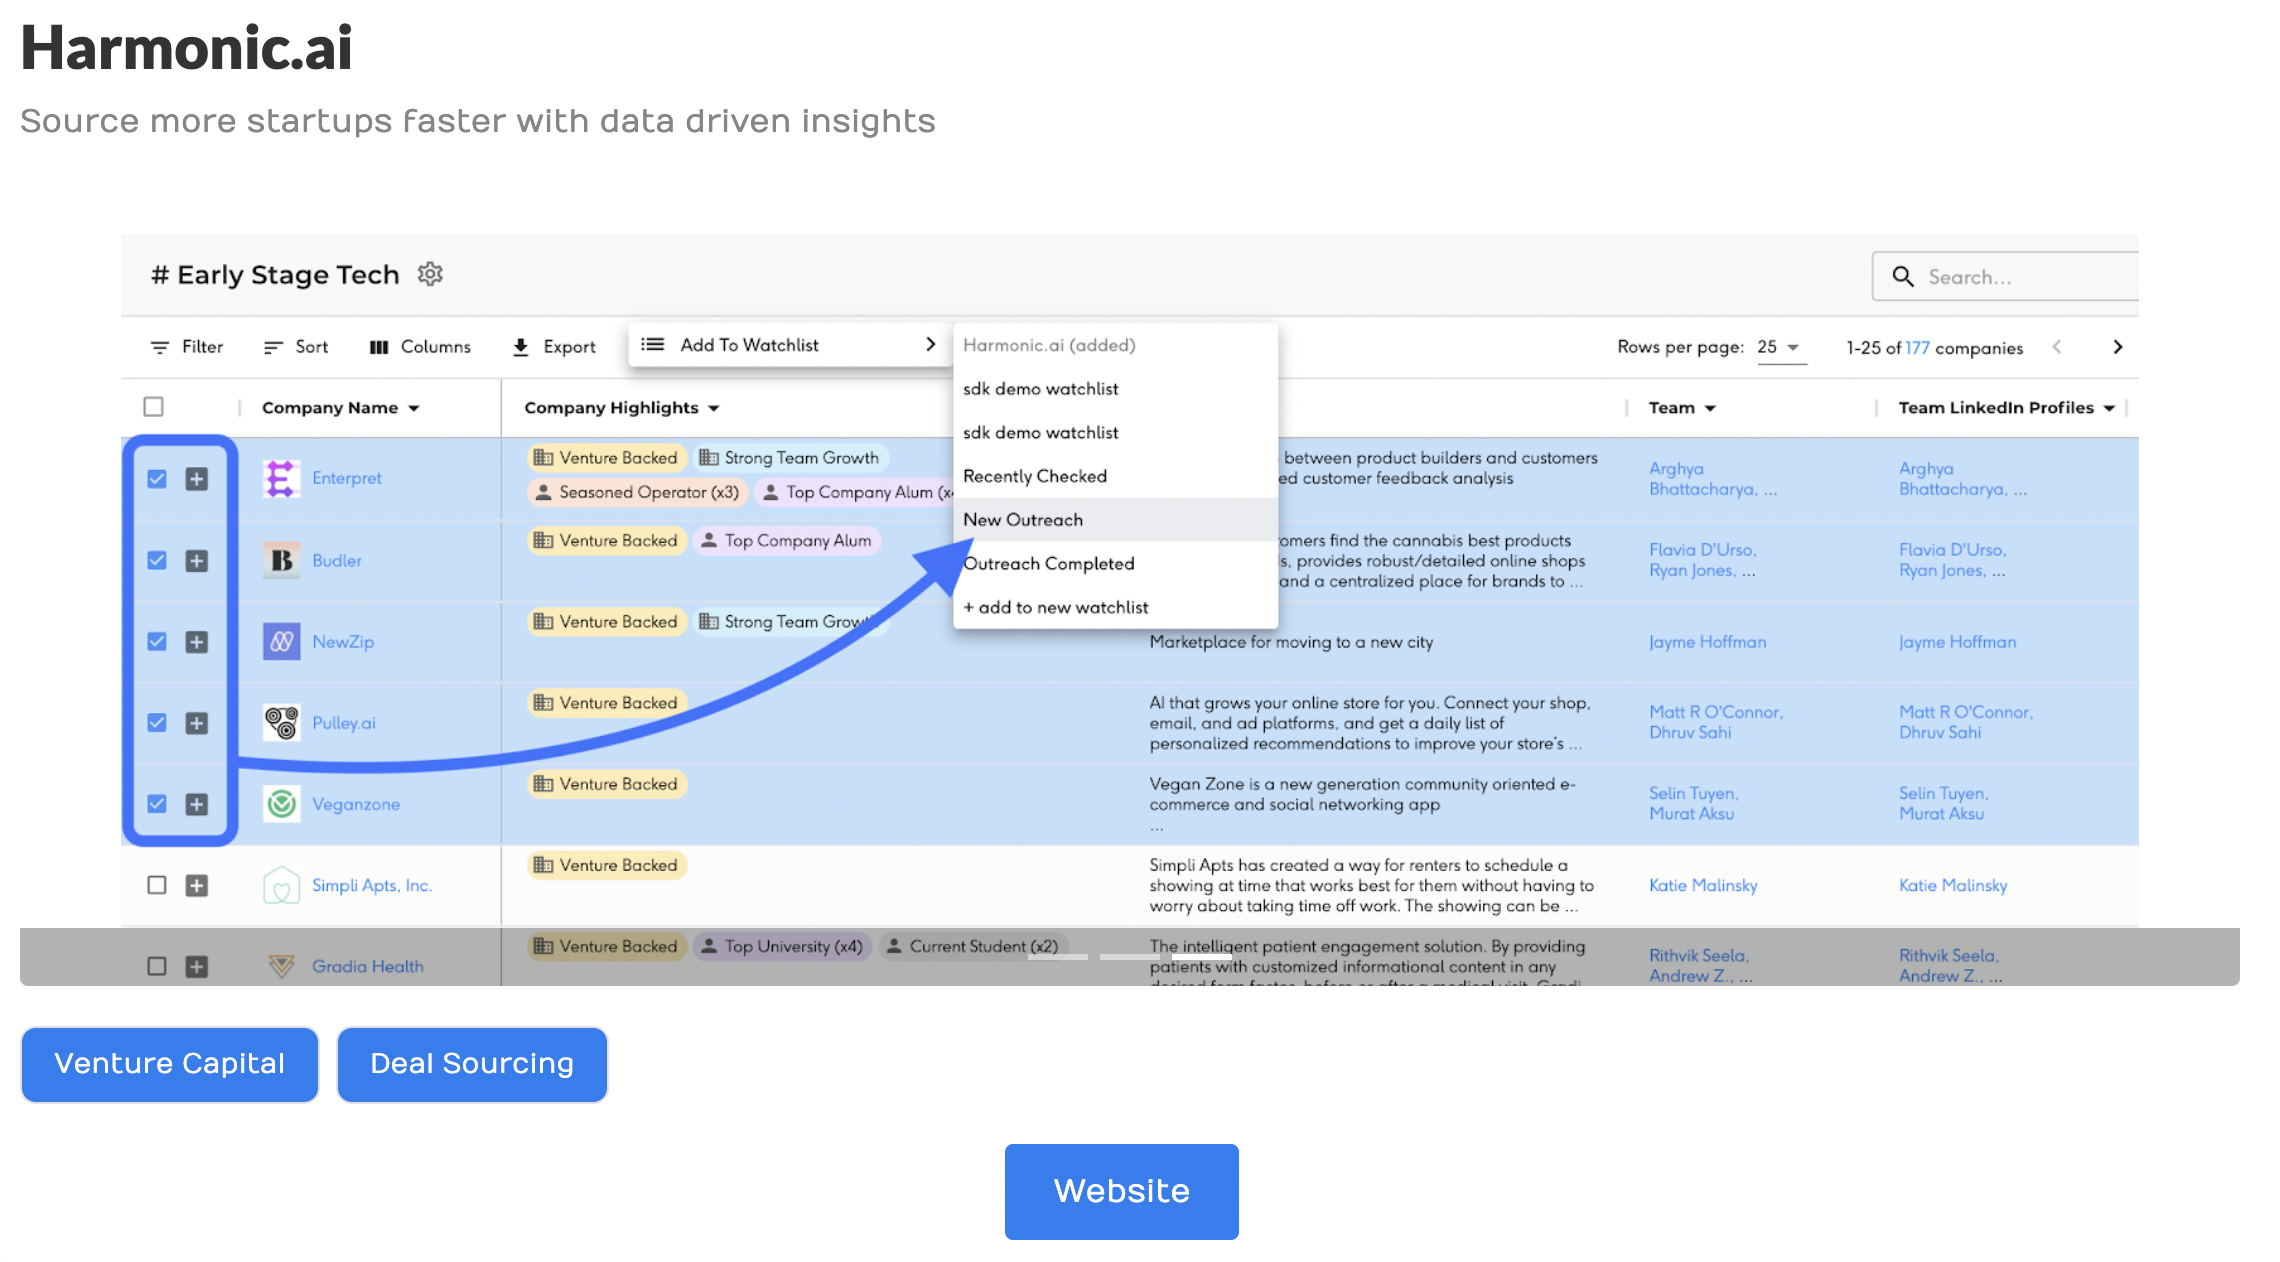
Task: Click Strong Team Growth tag for Enterpret
Action: pos(791,458)
